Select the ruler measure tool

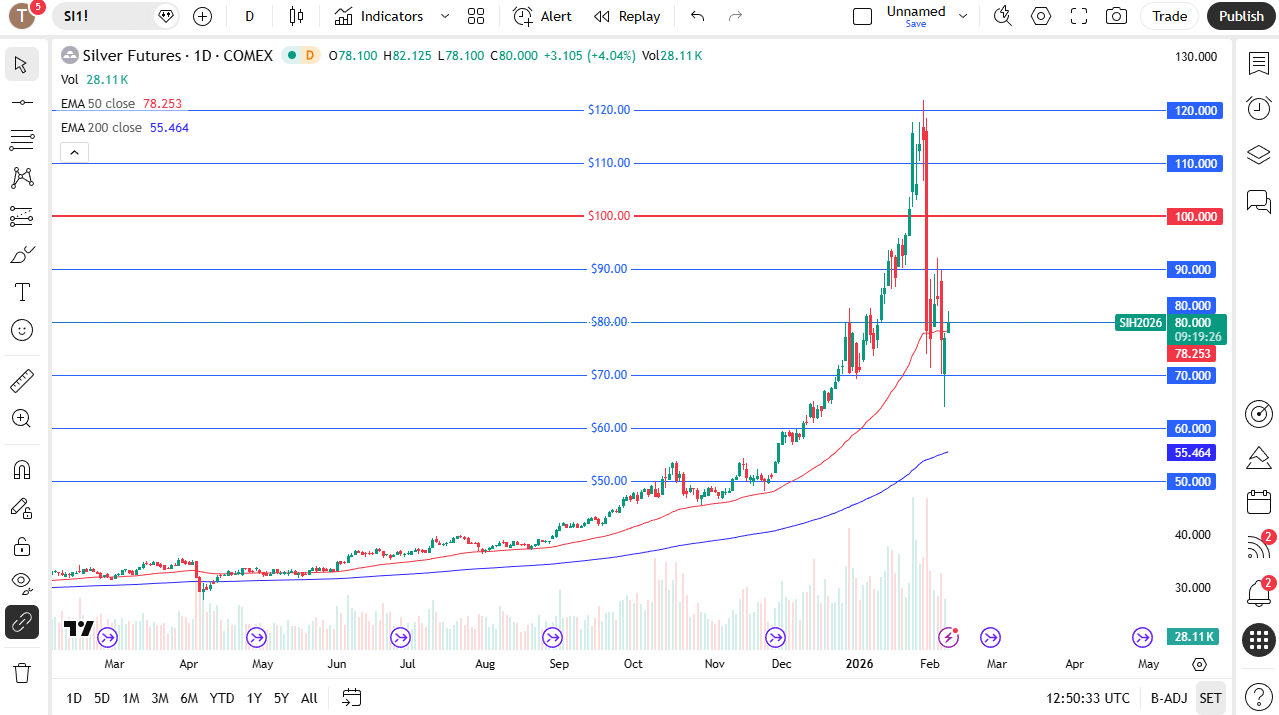click(x=21, y=381)
